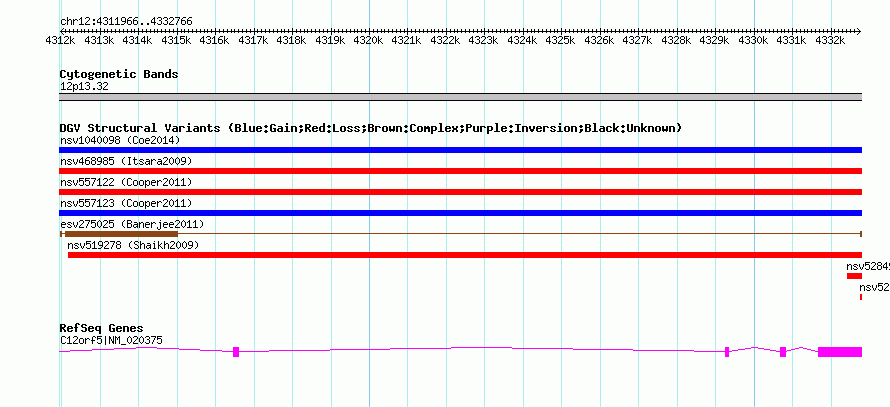Click the nsv557123 (Cooper2011) label
This screenshot has width=890, height=407.
pos(126,203)
